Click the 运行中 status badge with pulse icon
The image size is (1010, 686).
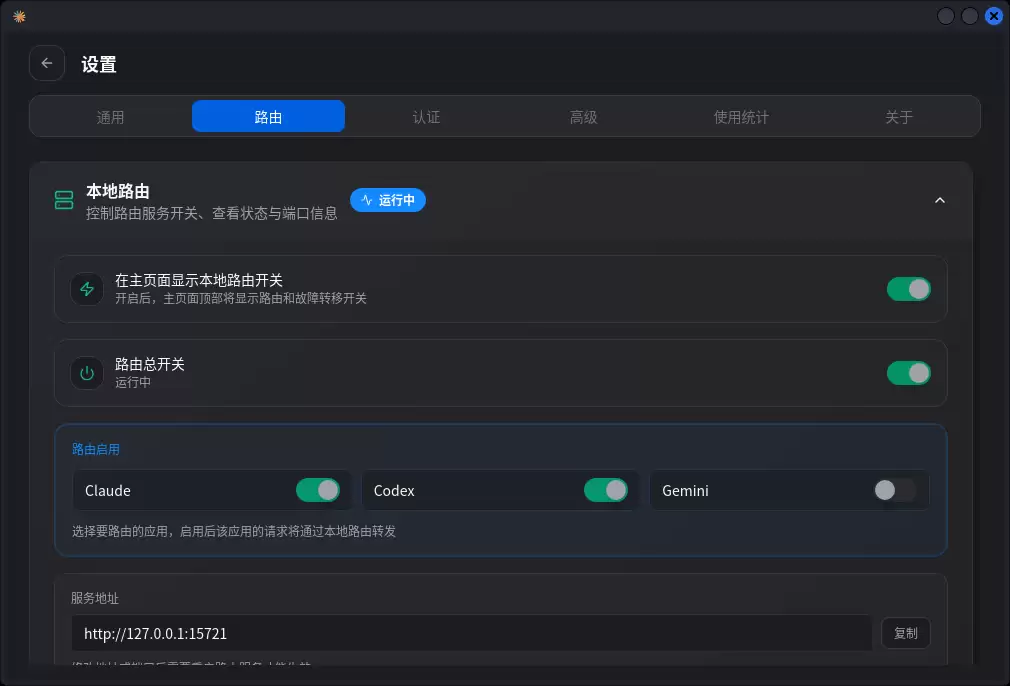click(388, 200)
